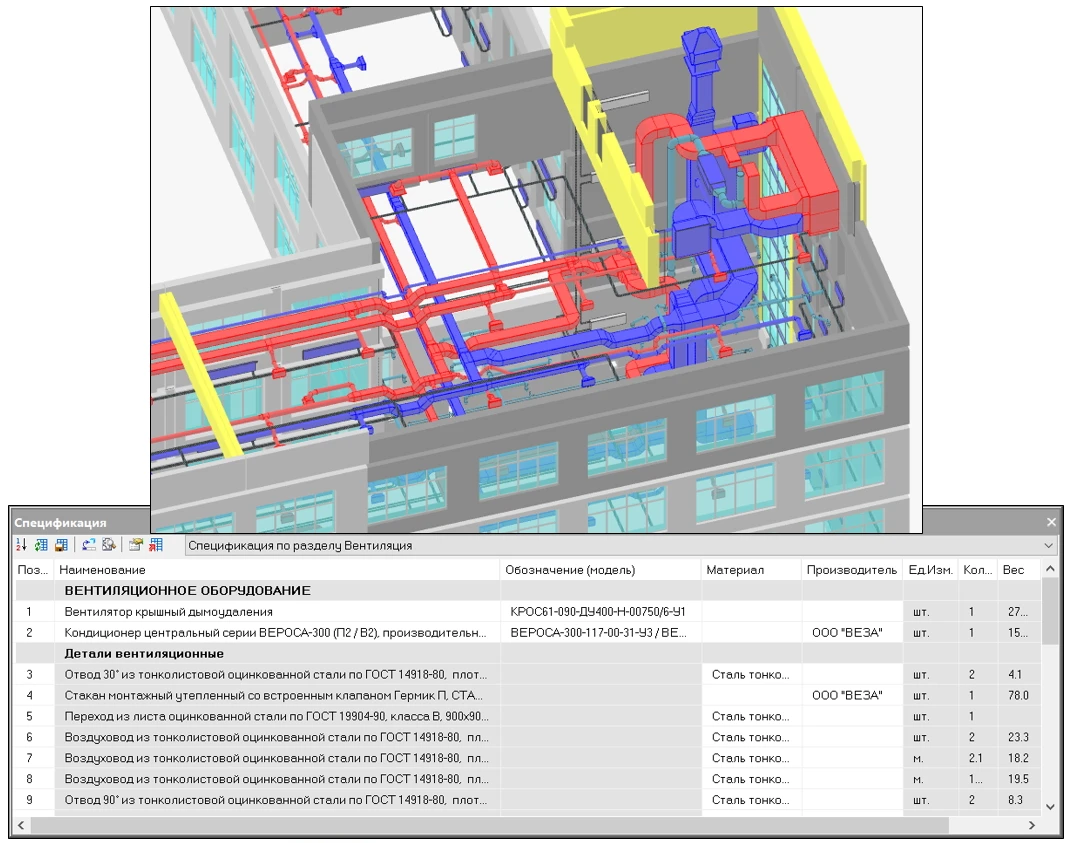Image resolution: width=1070 pixels, height=843 pixels.
Task: Click the Вес column header
Action: pyautogui.click(x=1014, y=570)
